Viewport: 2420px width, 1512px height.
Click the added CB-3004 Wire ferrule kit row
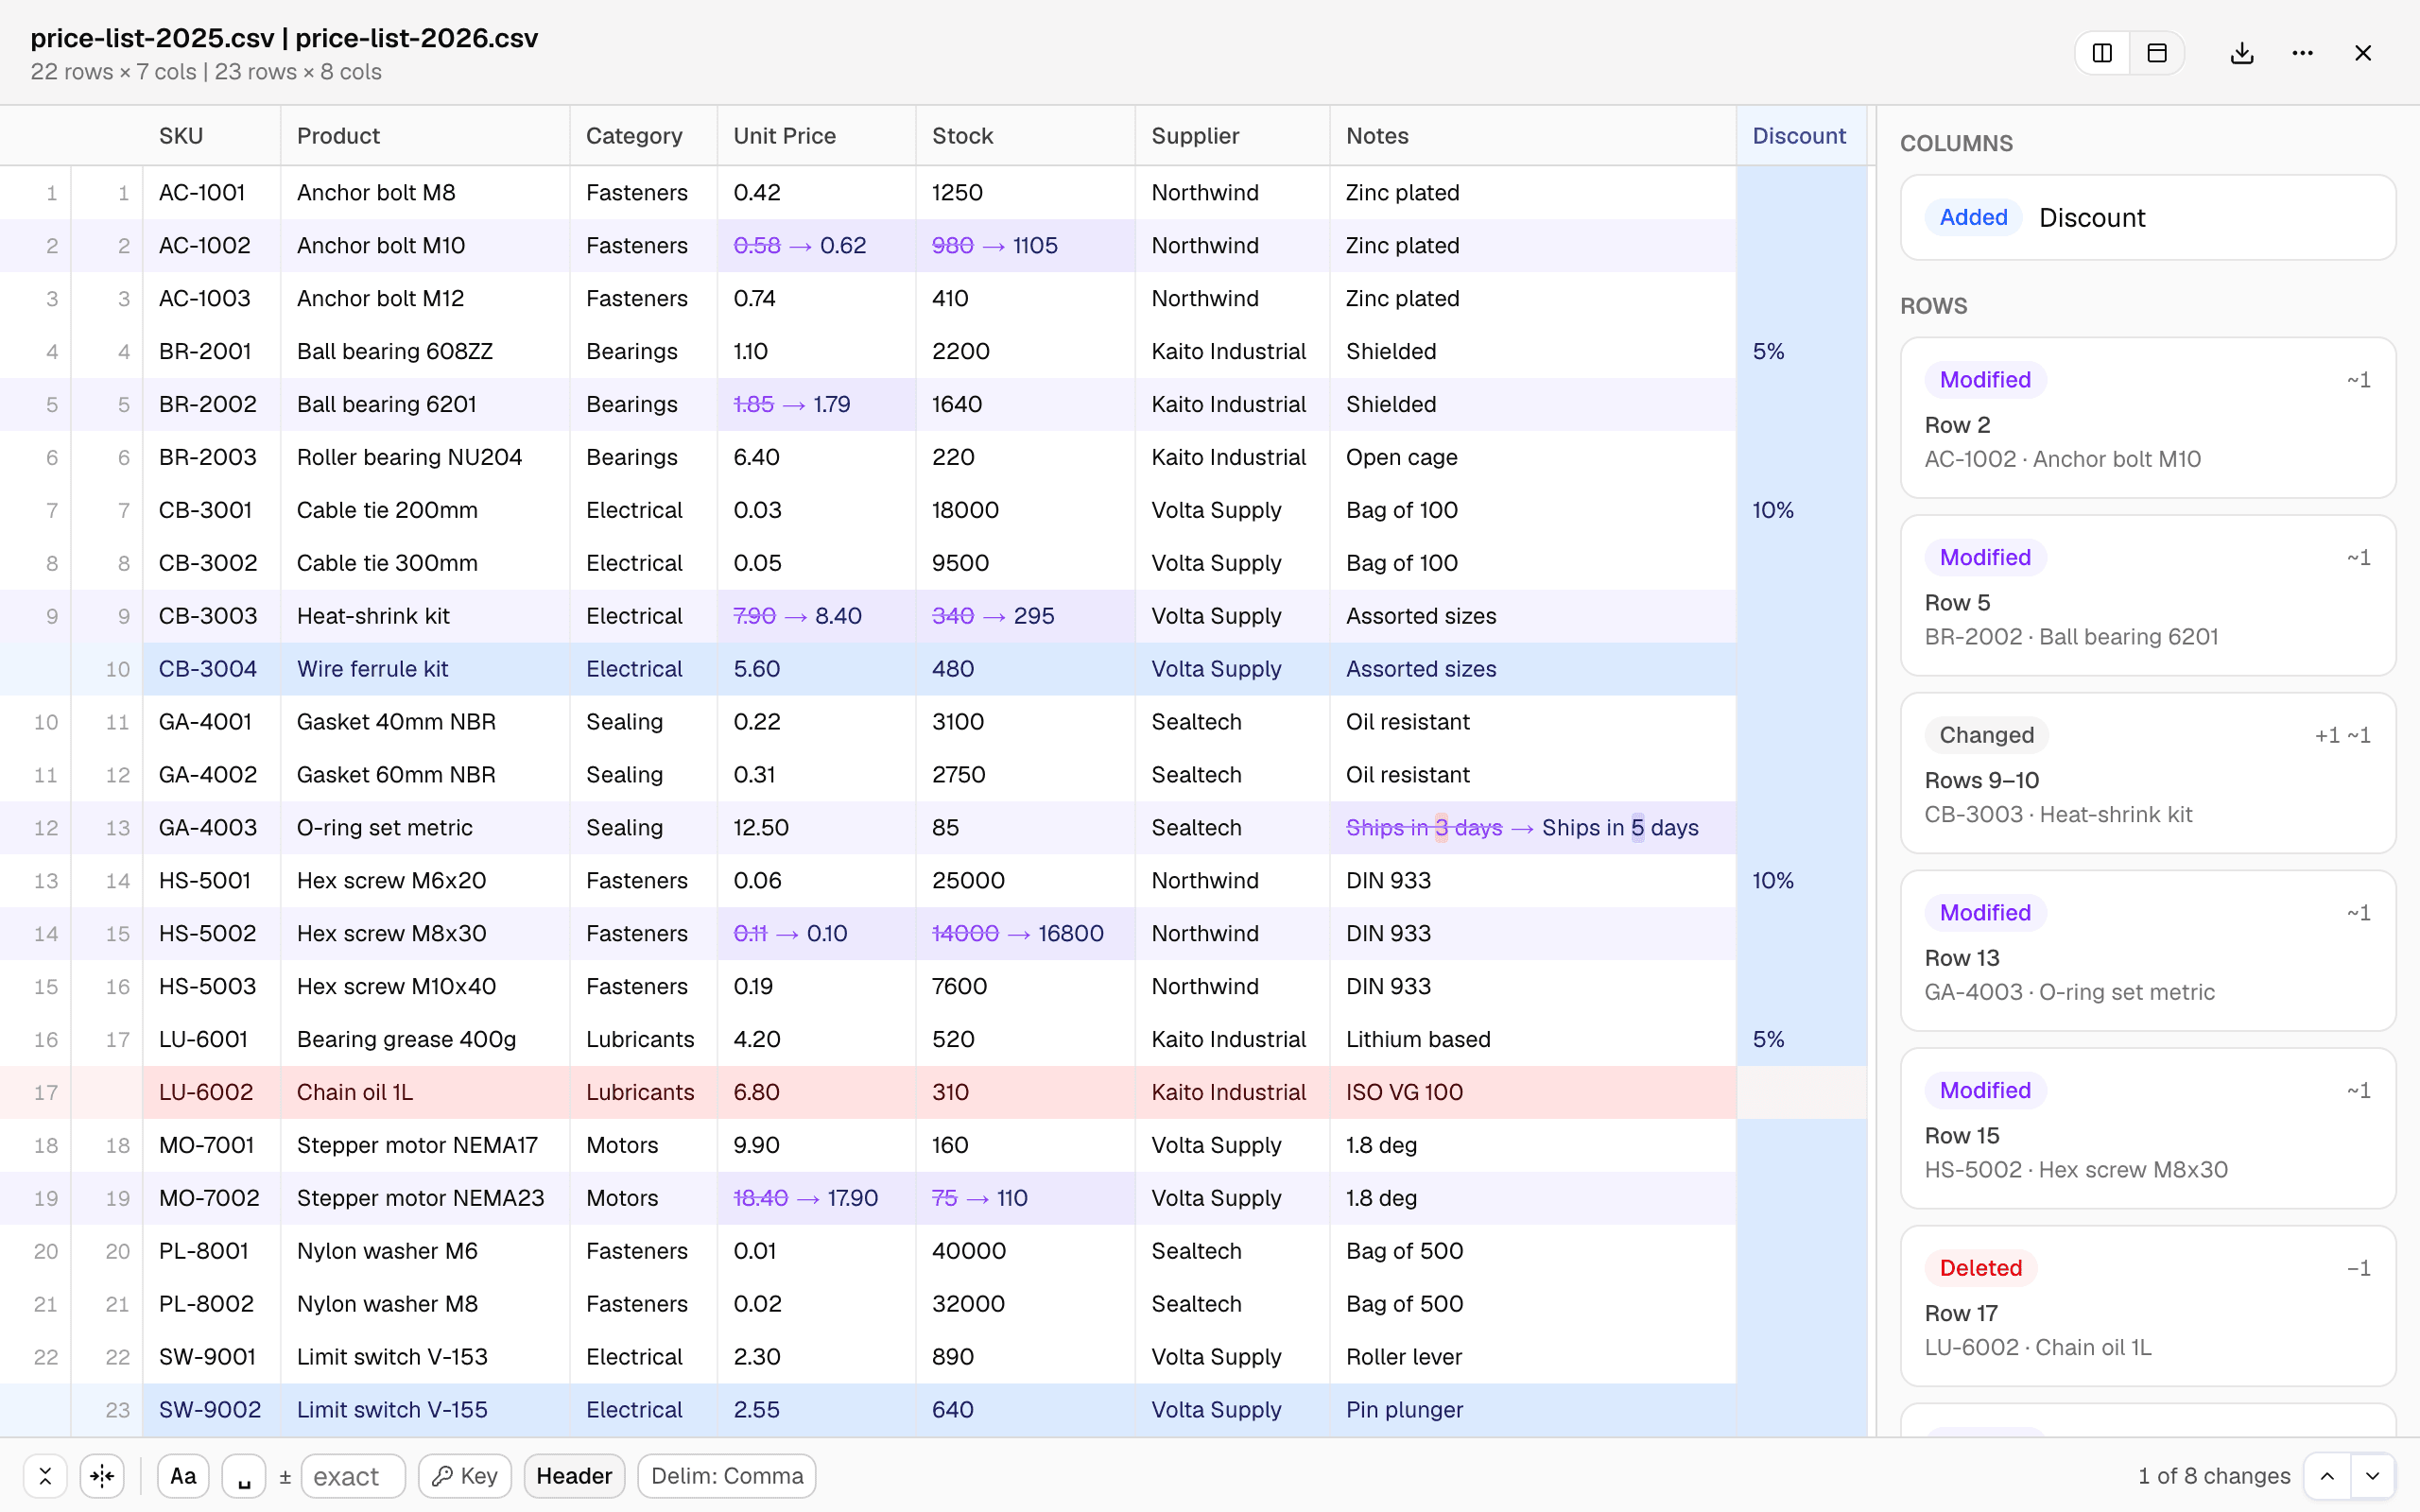pos(868,669)
